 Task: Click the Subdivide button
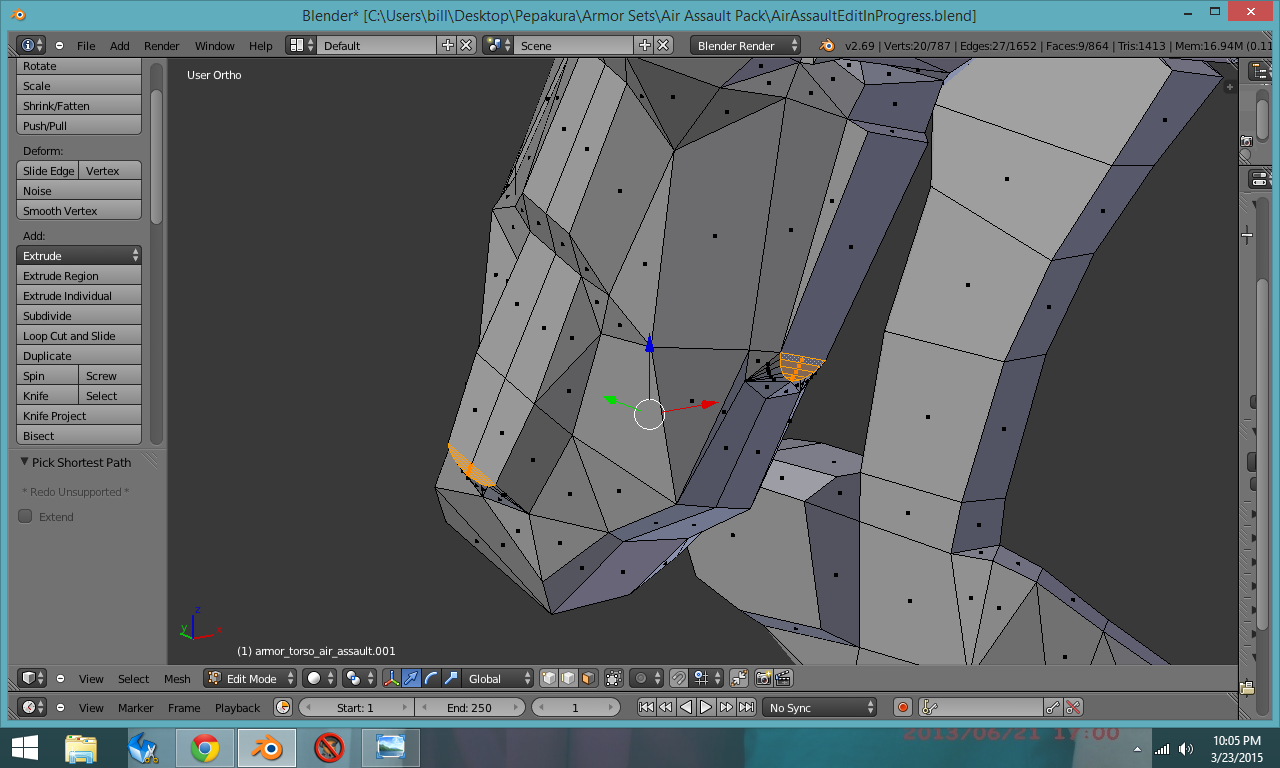pyautogui.click(x=79, y=316)
